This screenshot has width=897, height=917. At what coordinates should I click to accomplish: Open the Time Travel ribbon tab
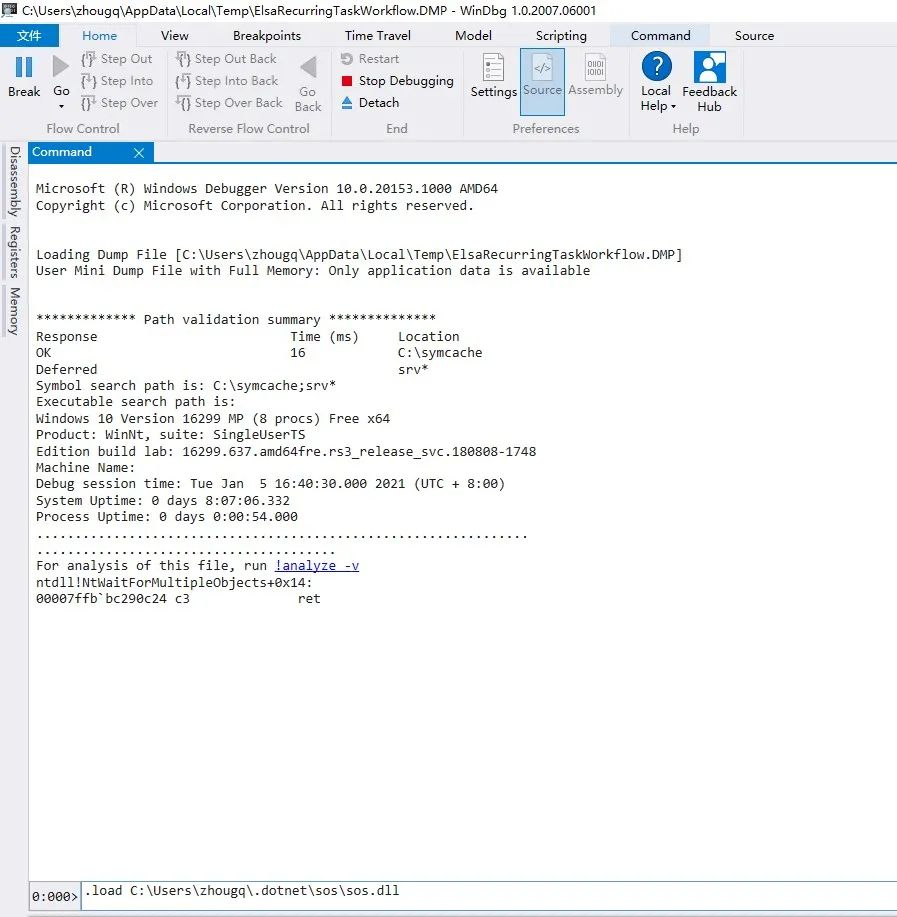[378, 36]
